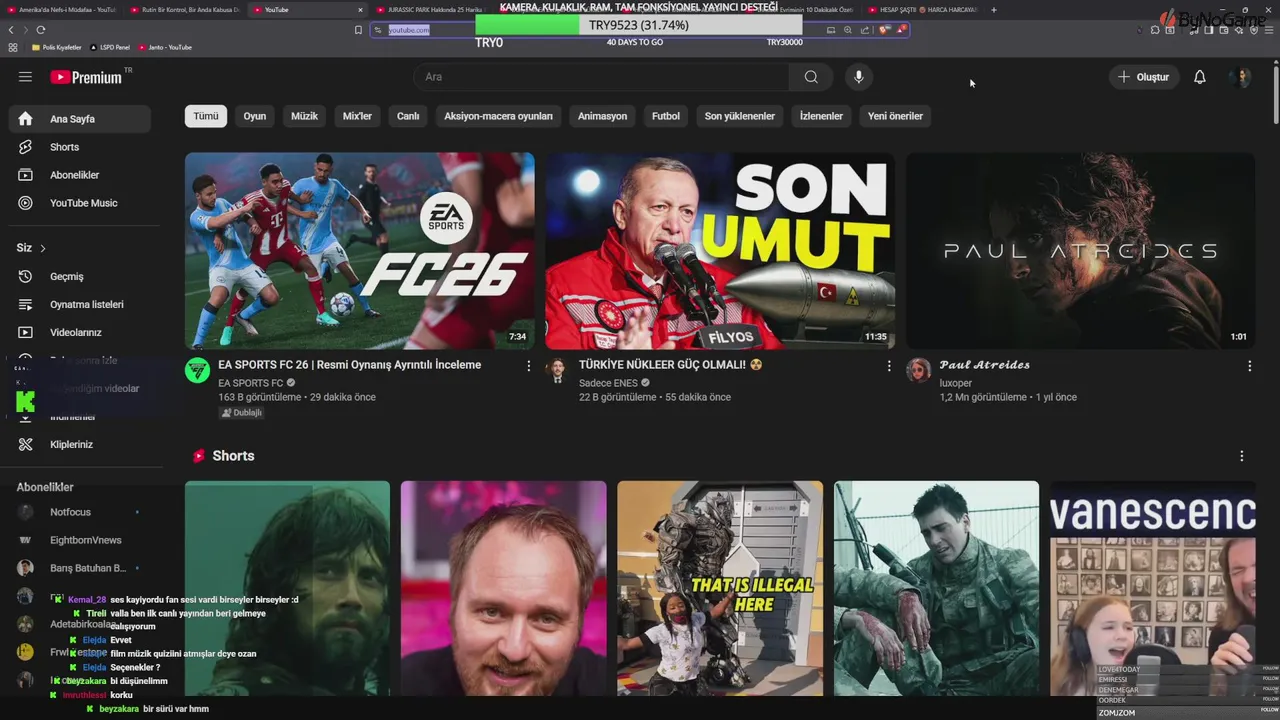Select the Animasyon filter chip
This screenshot has height=720, width=1280.
[602, 116]
